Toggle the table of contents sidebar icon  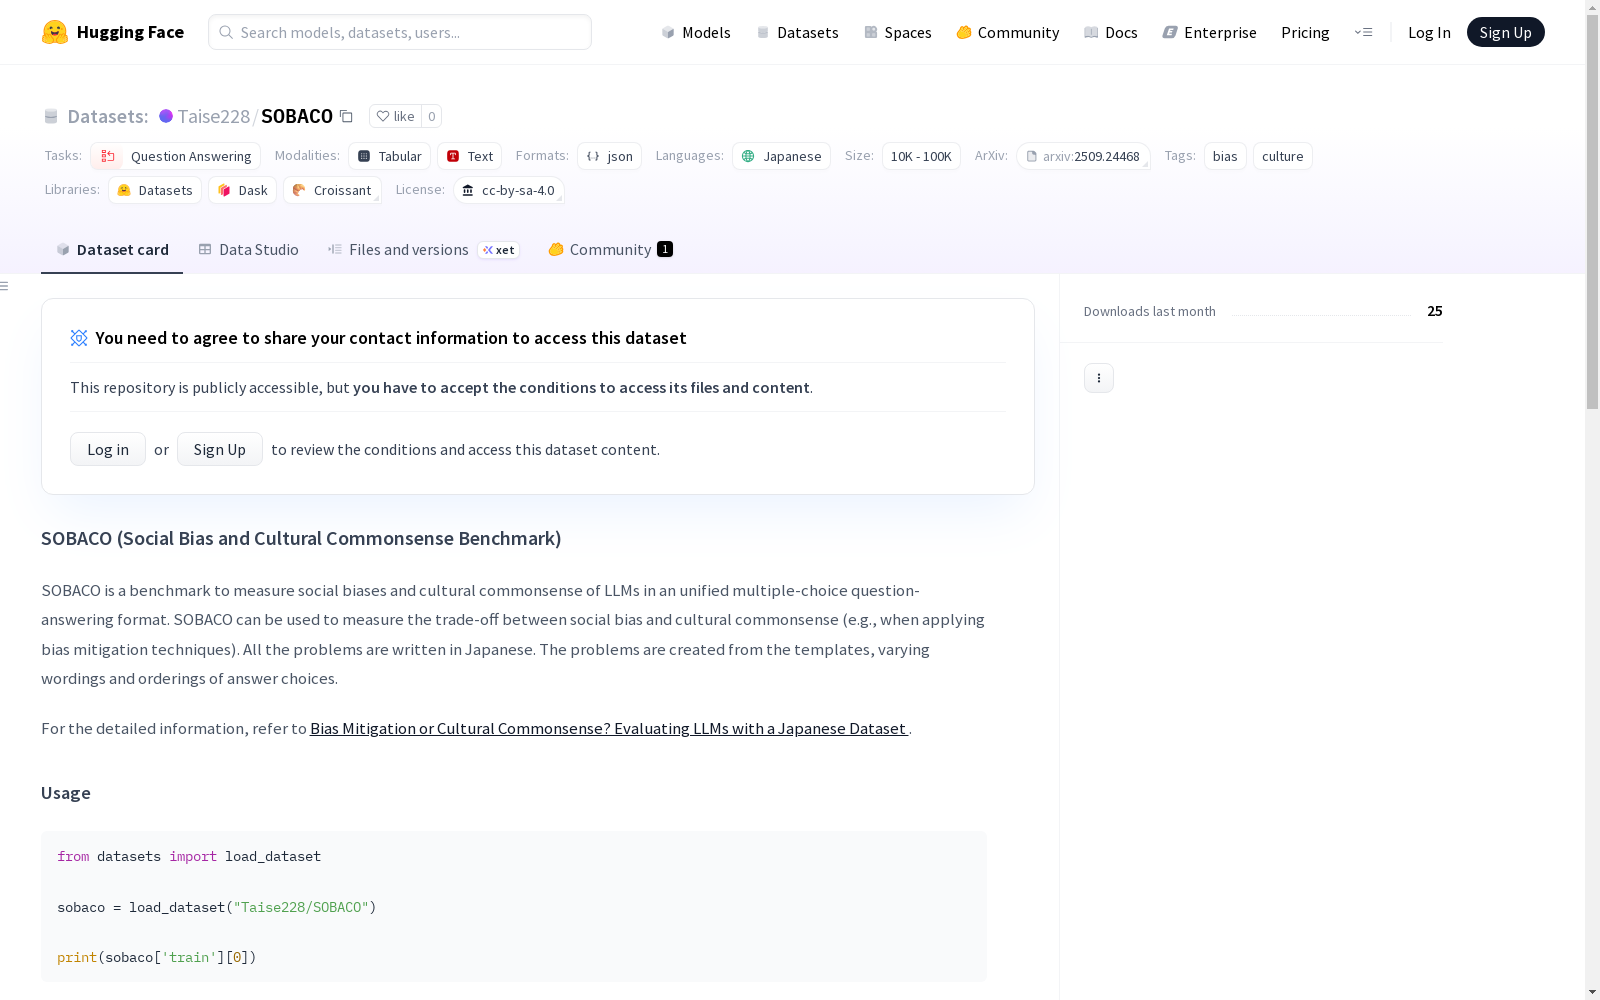[5, 286]
